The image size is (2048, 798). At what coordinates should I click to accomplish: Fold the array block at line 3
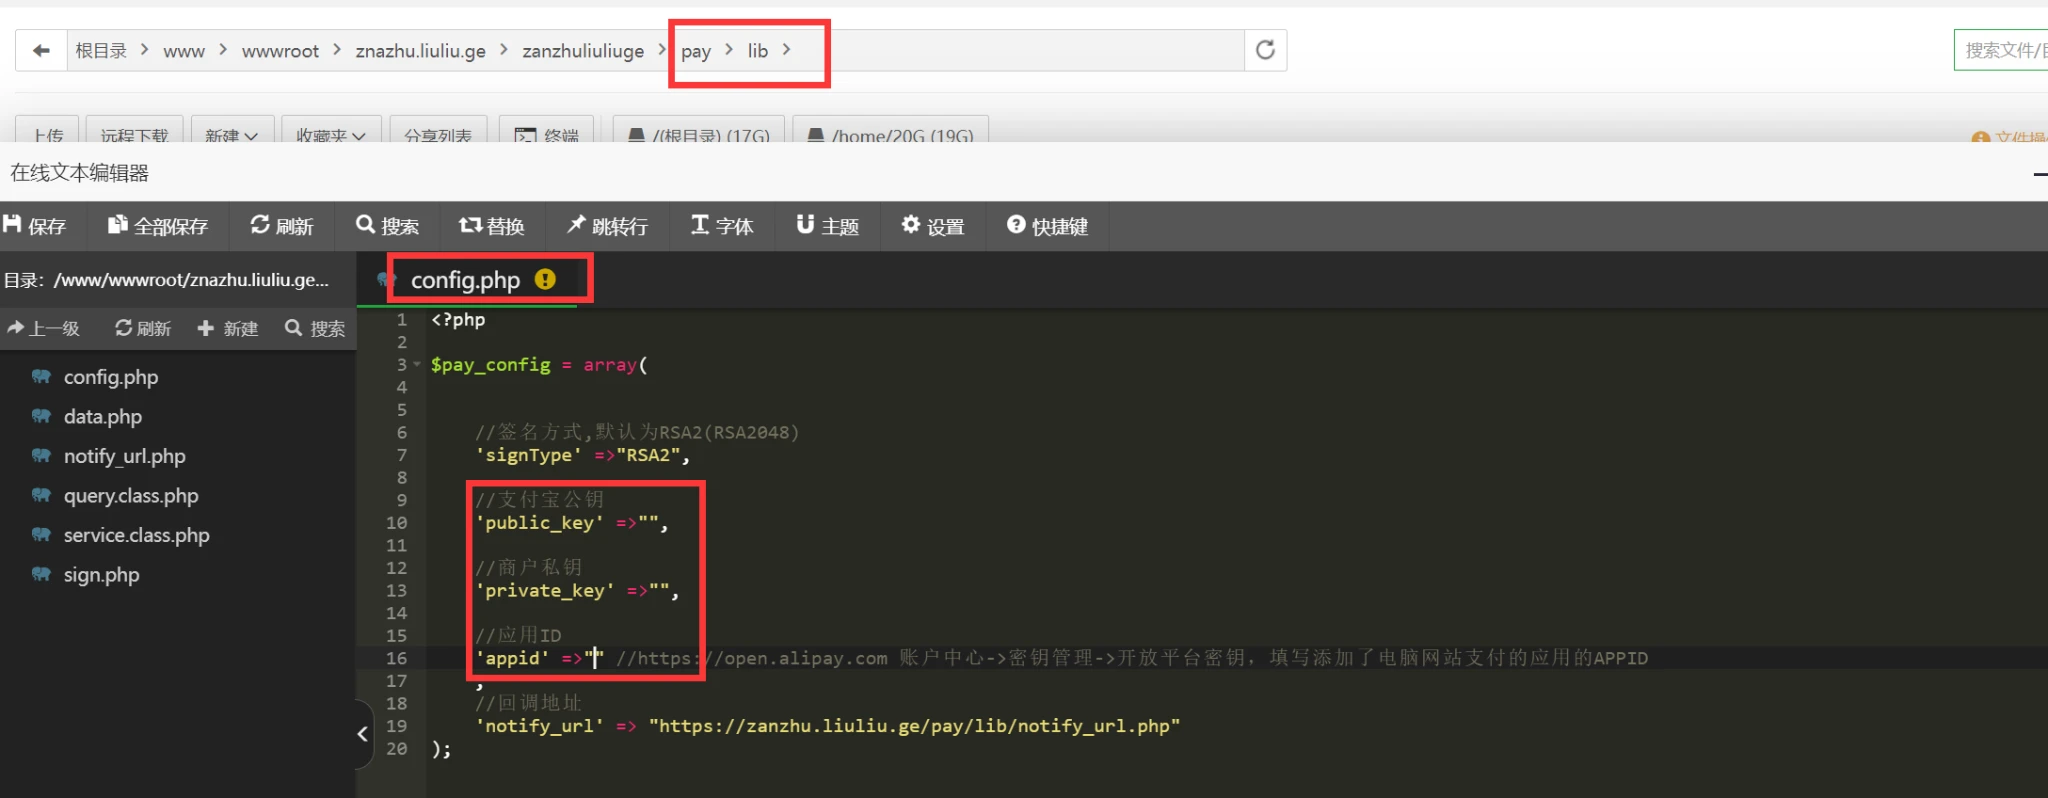tap(417, 365)
